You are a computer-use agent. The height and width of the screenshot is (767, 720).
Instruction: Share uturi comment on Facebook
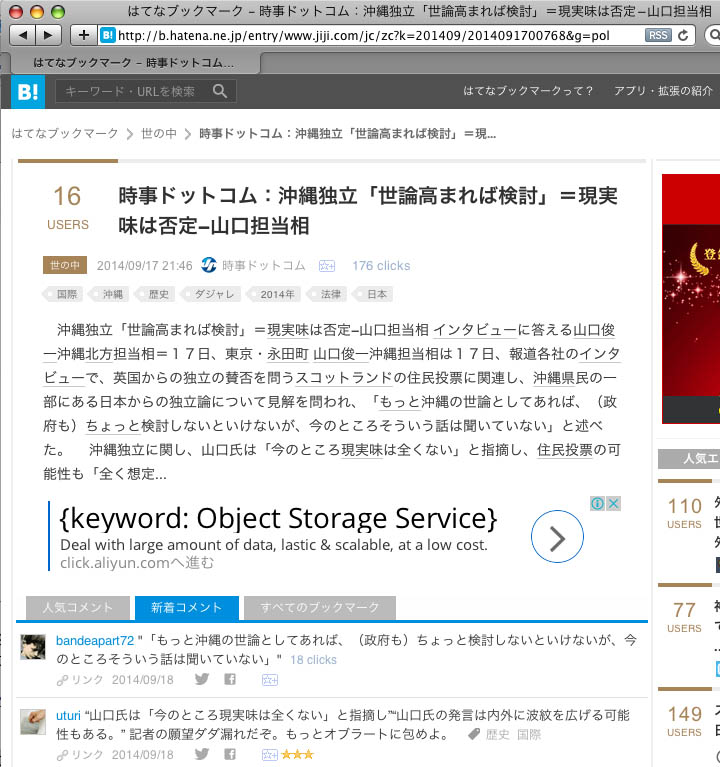[230, 754]
